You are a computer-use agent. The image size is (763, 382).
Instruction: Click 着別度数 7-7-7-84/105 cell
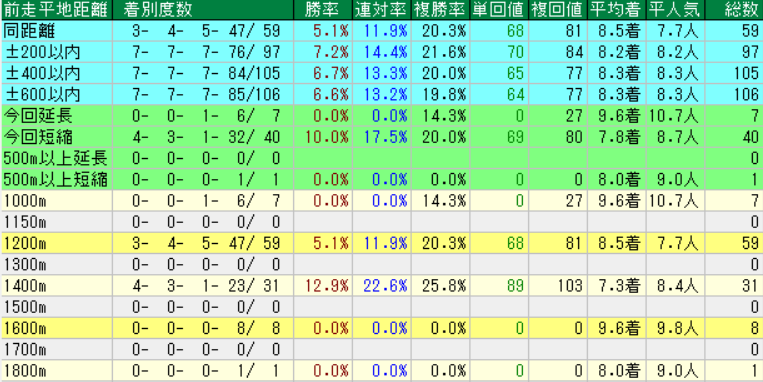point(206,73)
